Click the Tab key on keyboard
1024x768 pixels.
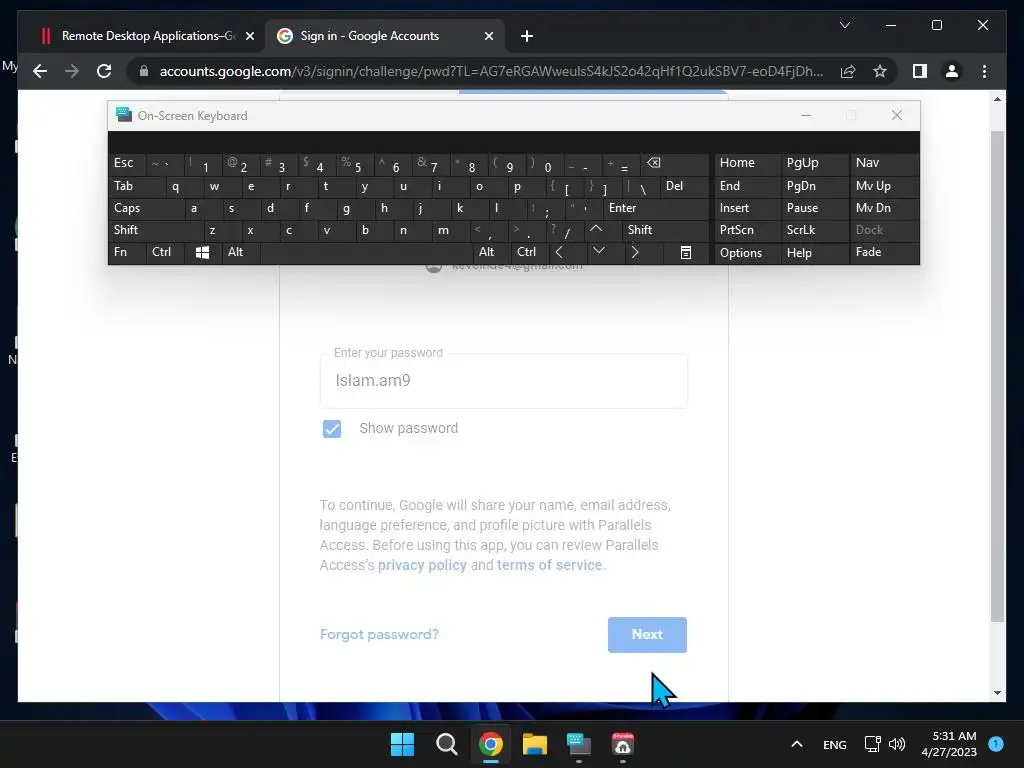[x=137, y=186]
